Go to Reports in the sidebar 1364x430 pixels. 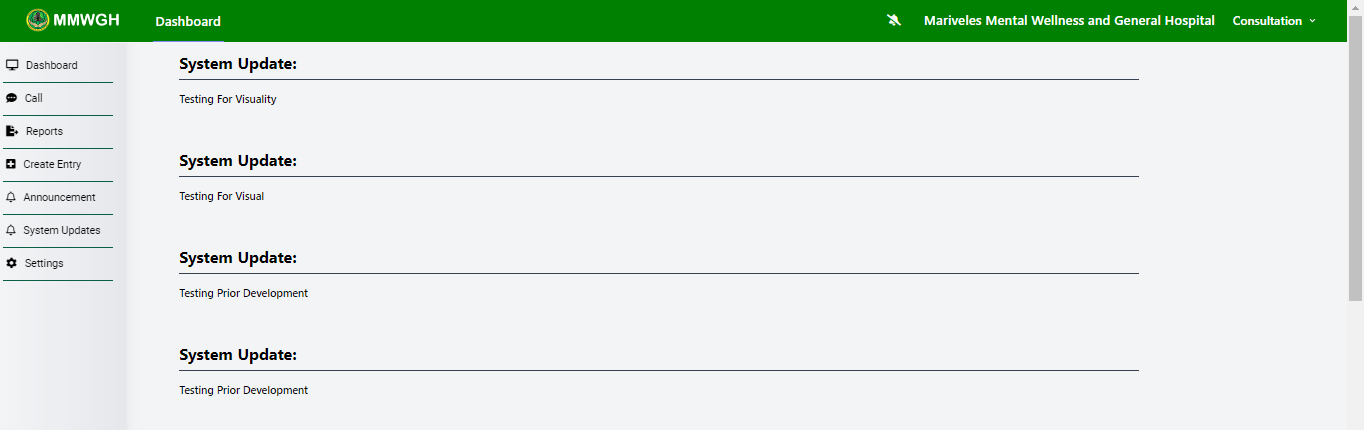click(x=44, y=131)
